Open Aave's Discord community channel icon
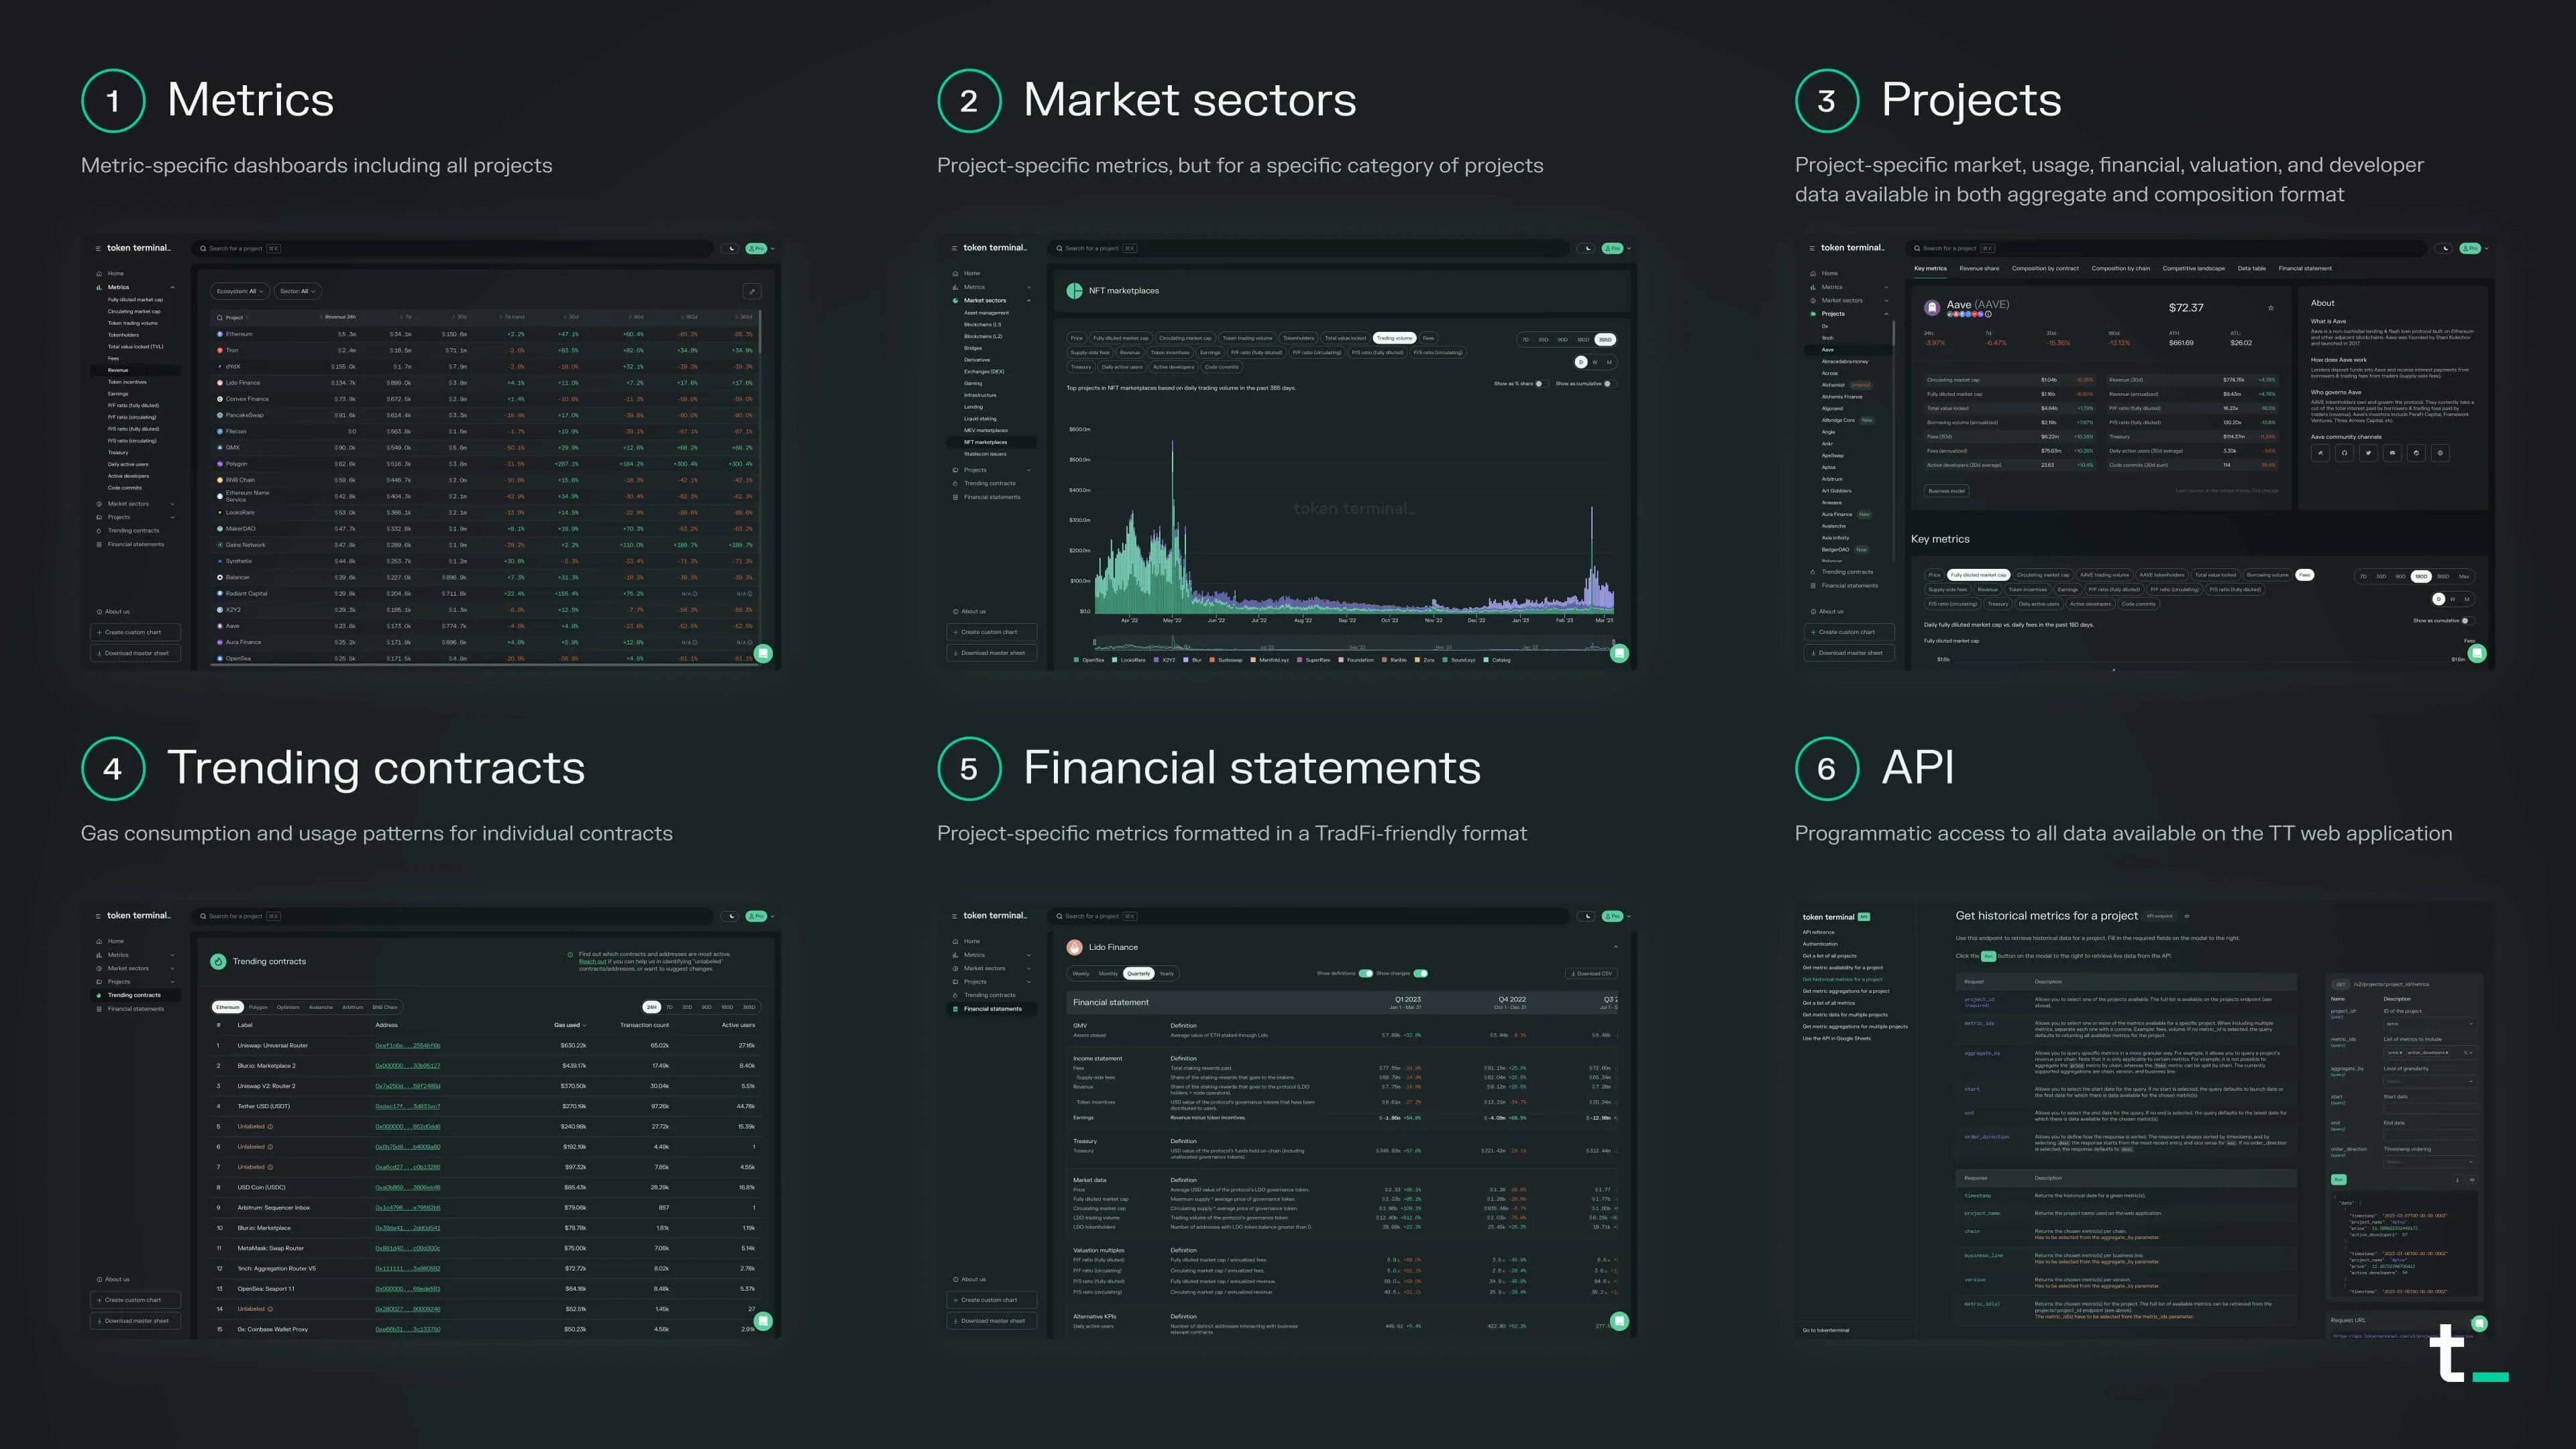This screenshot has width=2576, height=1449. pos(2392,453)
